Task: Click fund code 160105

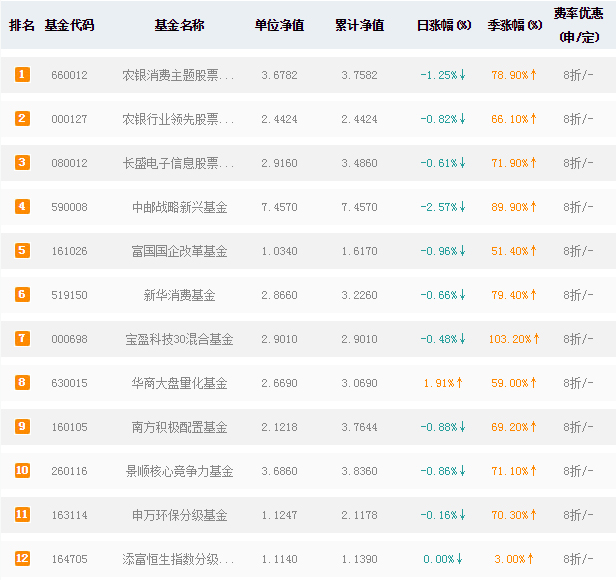Action: (x=70, y=427)
